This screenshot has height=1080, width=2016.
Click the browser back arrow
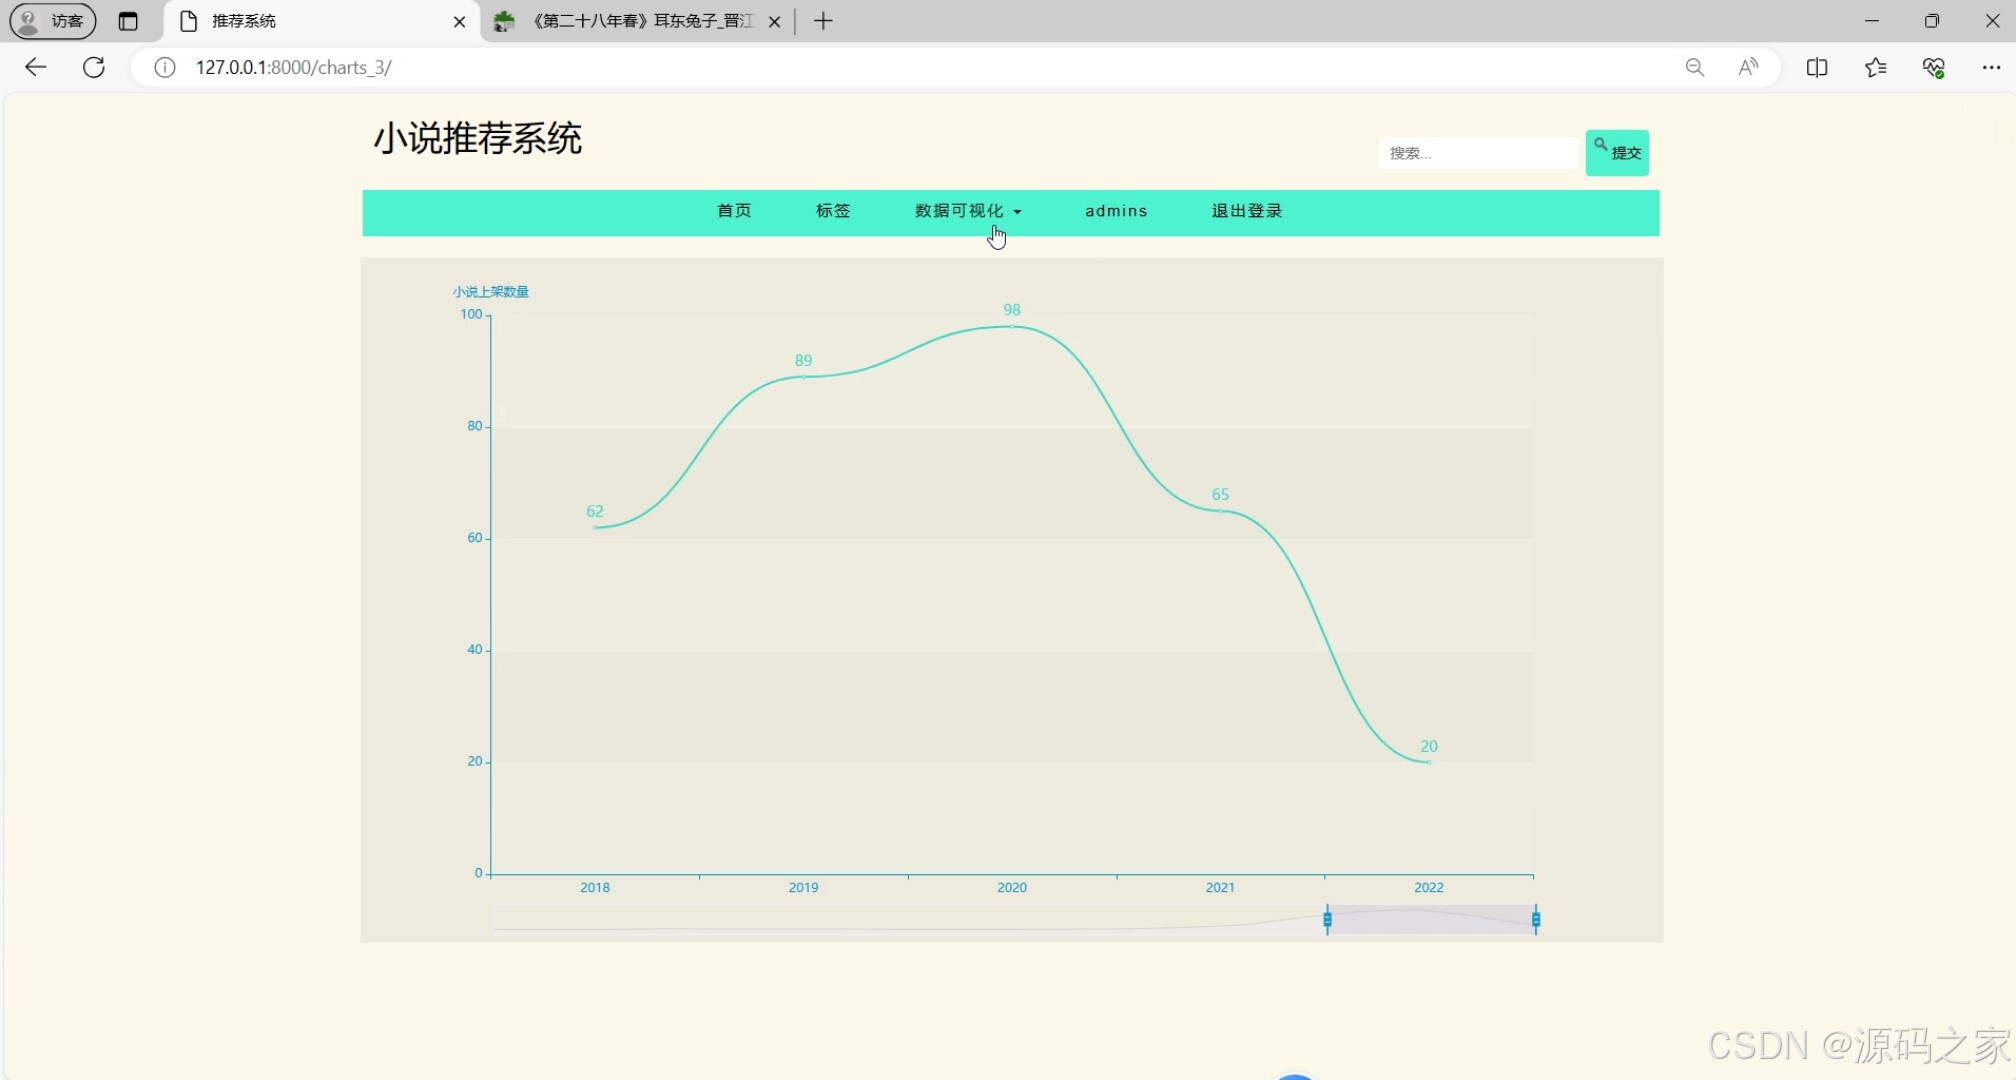(x=35, y=67)
